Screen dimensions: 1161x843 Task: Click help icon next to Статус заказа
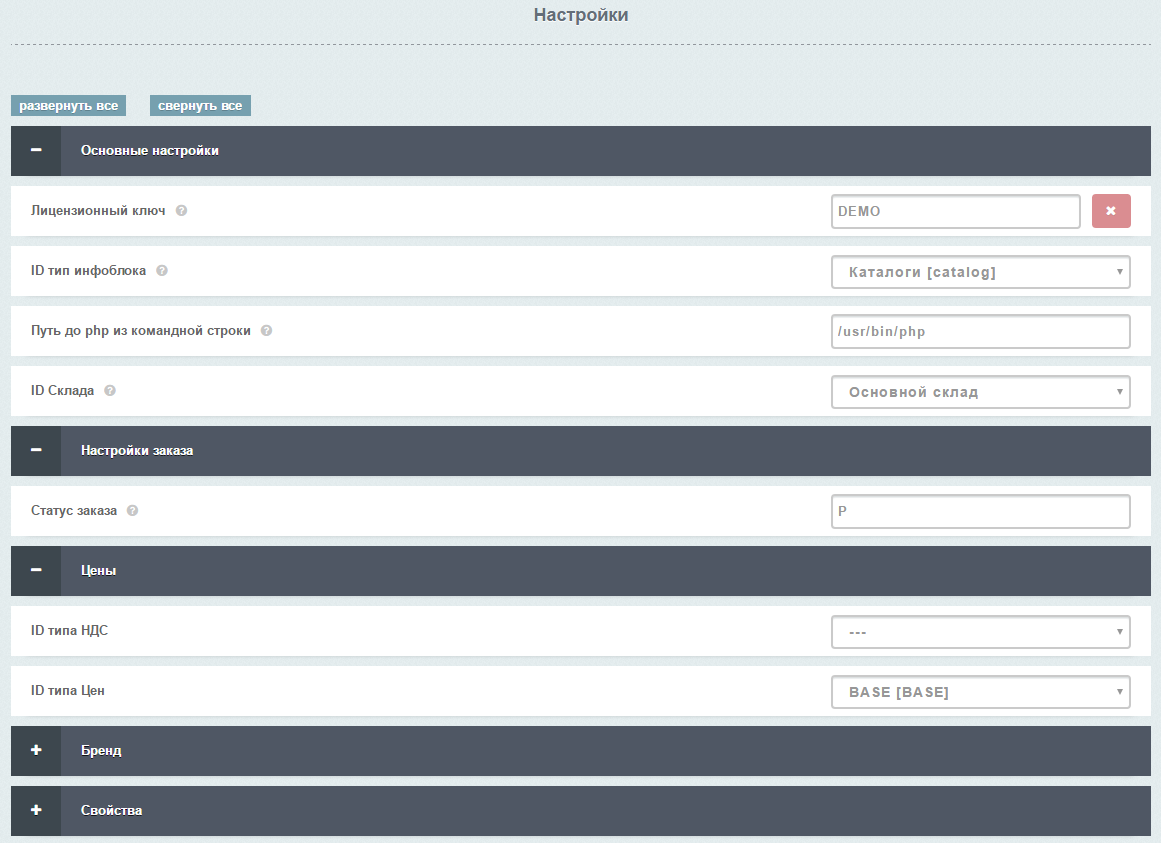133,511
